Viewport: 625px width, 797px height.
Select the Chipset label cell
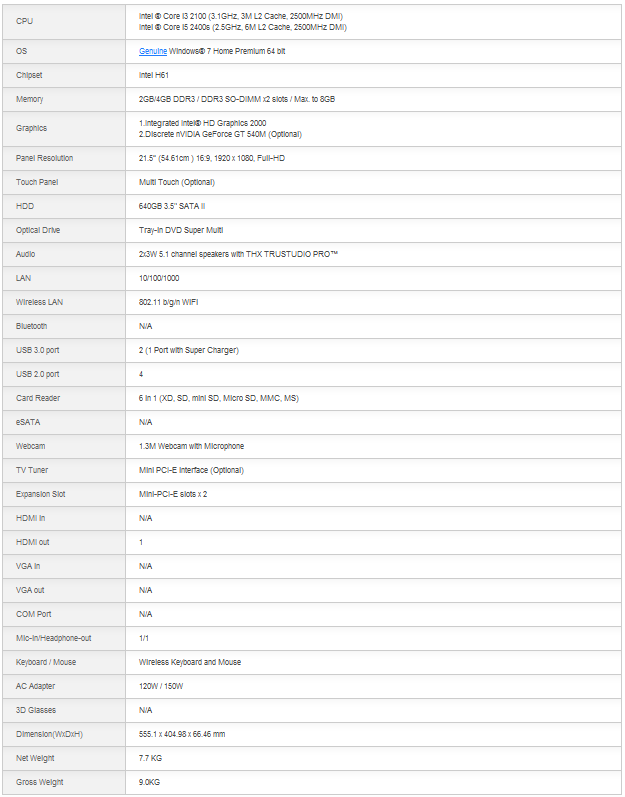coord(29,75)
